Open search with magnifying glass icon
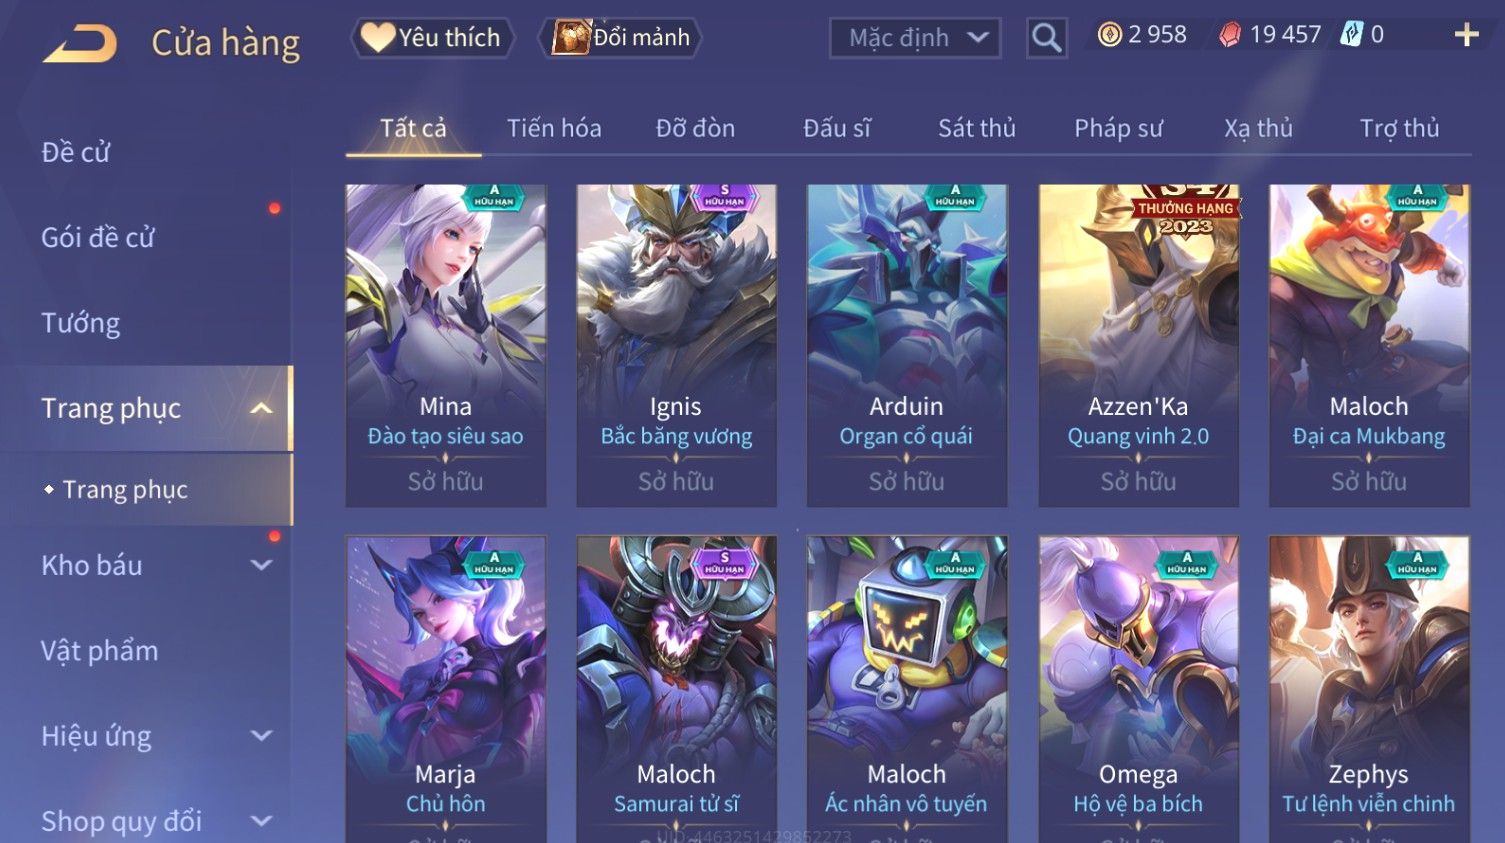This screenshot has width=1505, height=843. click(1046, 38)
